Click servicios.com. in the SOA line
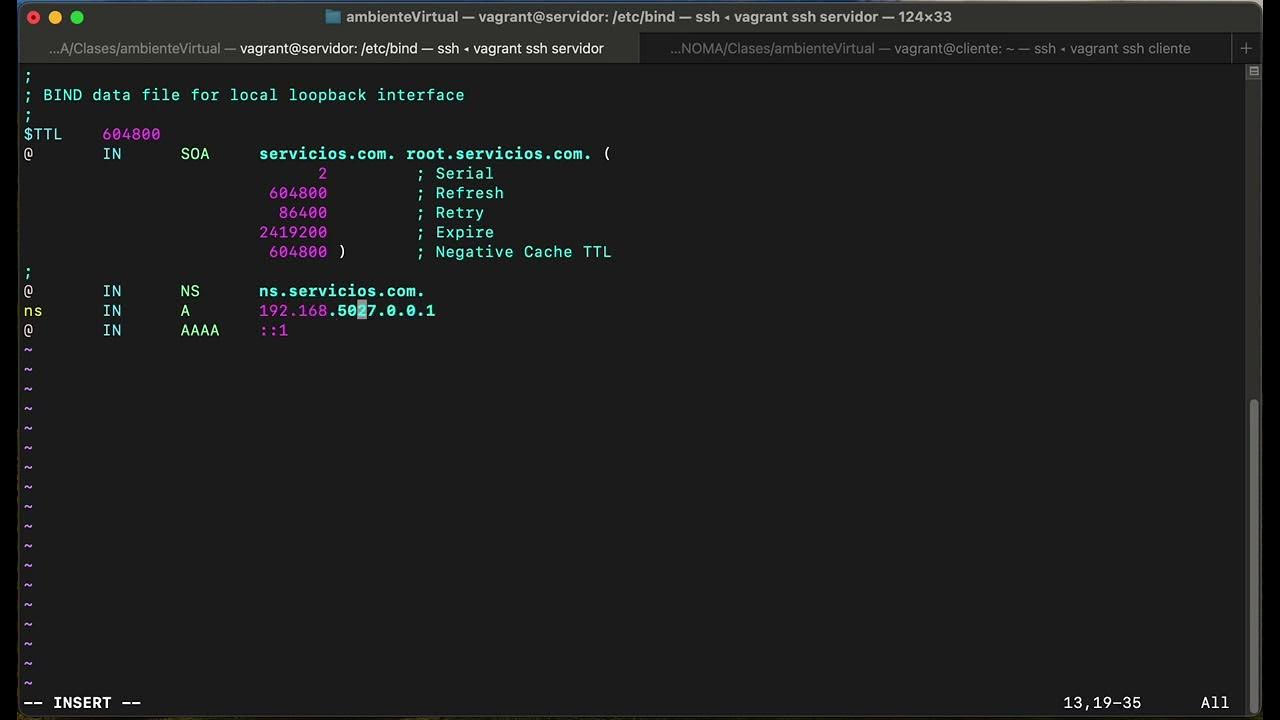 click(x=327, y=154)
